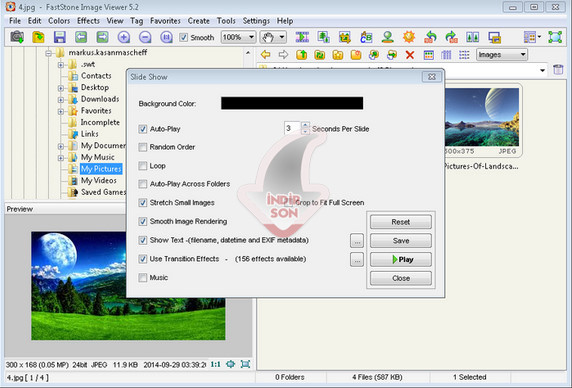Screen dimensions: 572x388
Task: Switch to list view icon
Action: tap(464, 55)
